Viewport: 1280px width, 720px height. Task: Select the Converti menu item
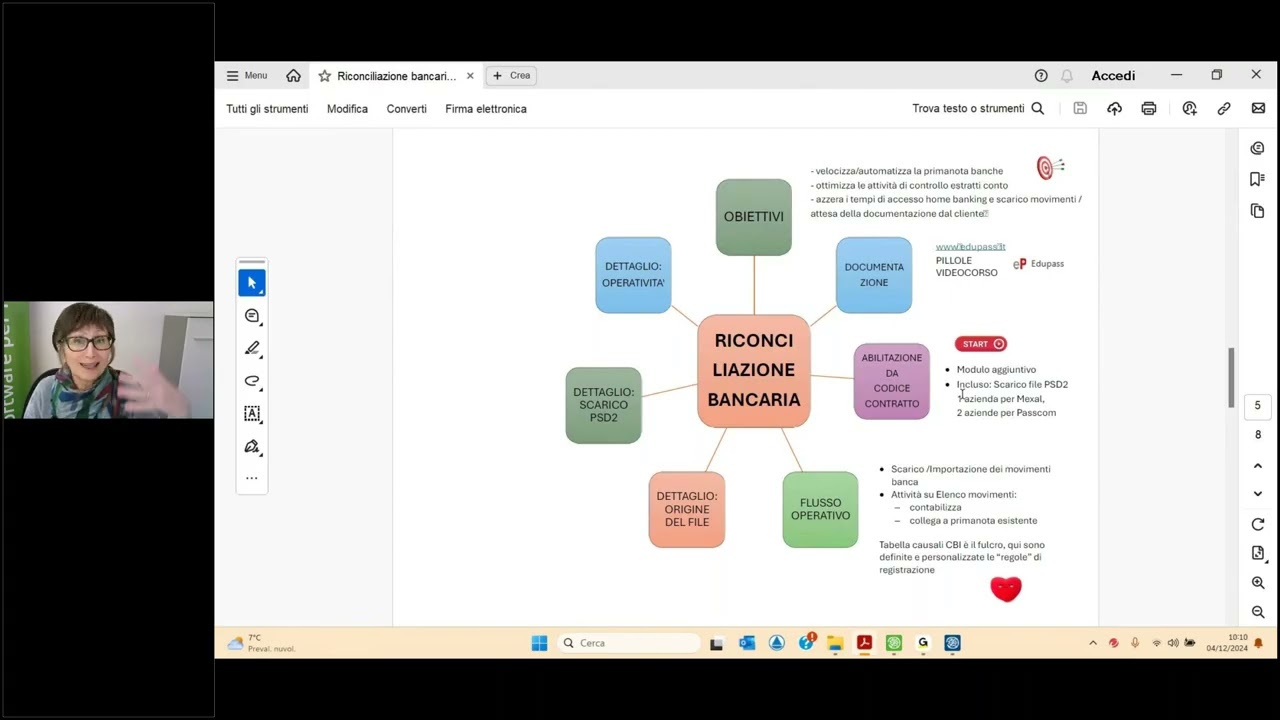coord(407,109)
